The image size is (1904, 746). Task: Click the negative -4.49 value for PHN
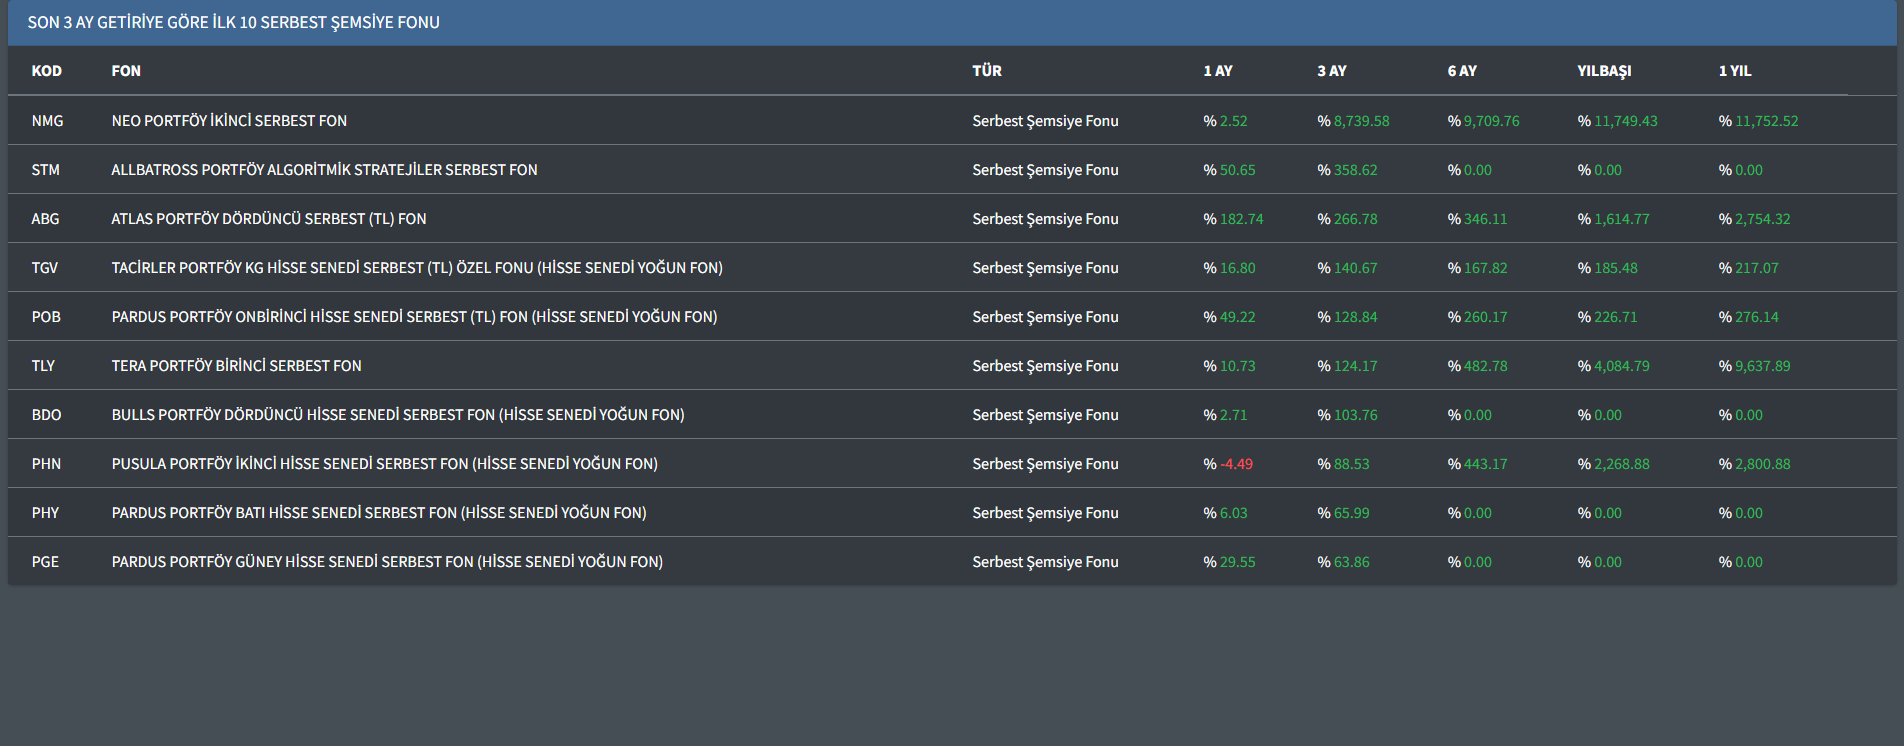click(1236, 464)
